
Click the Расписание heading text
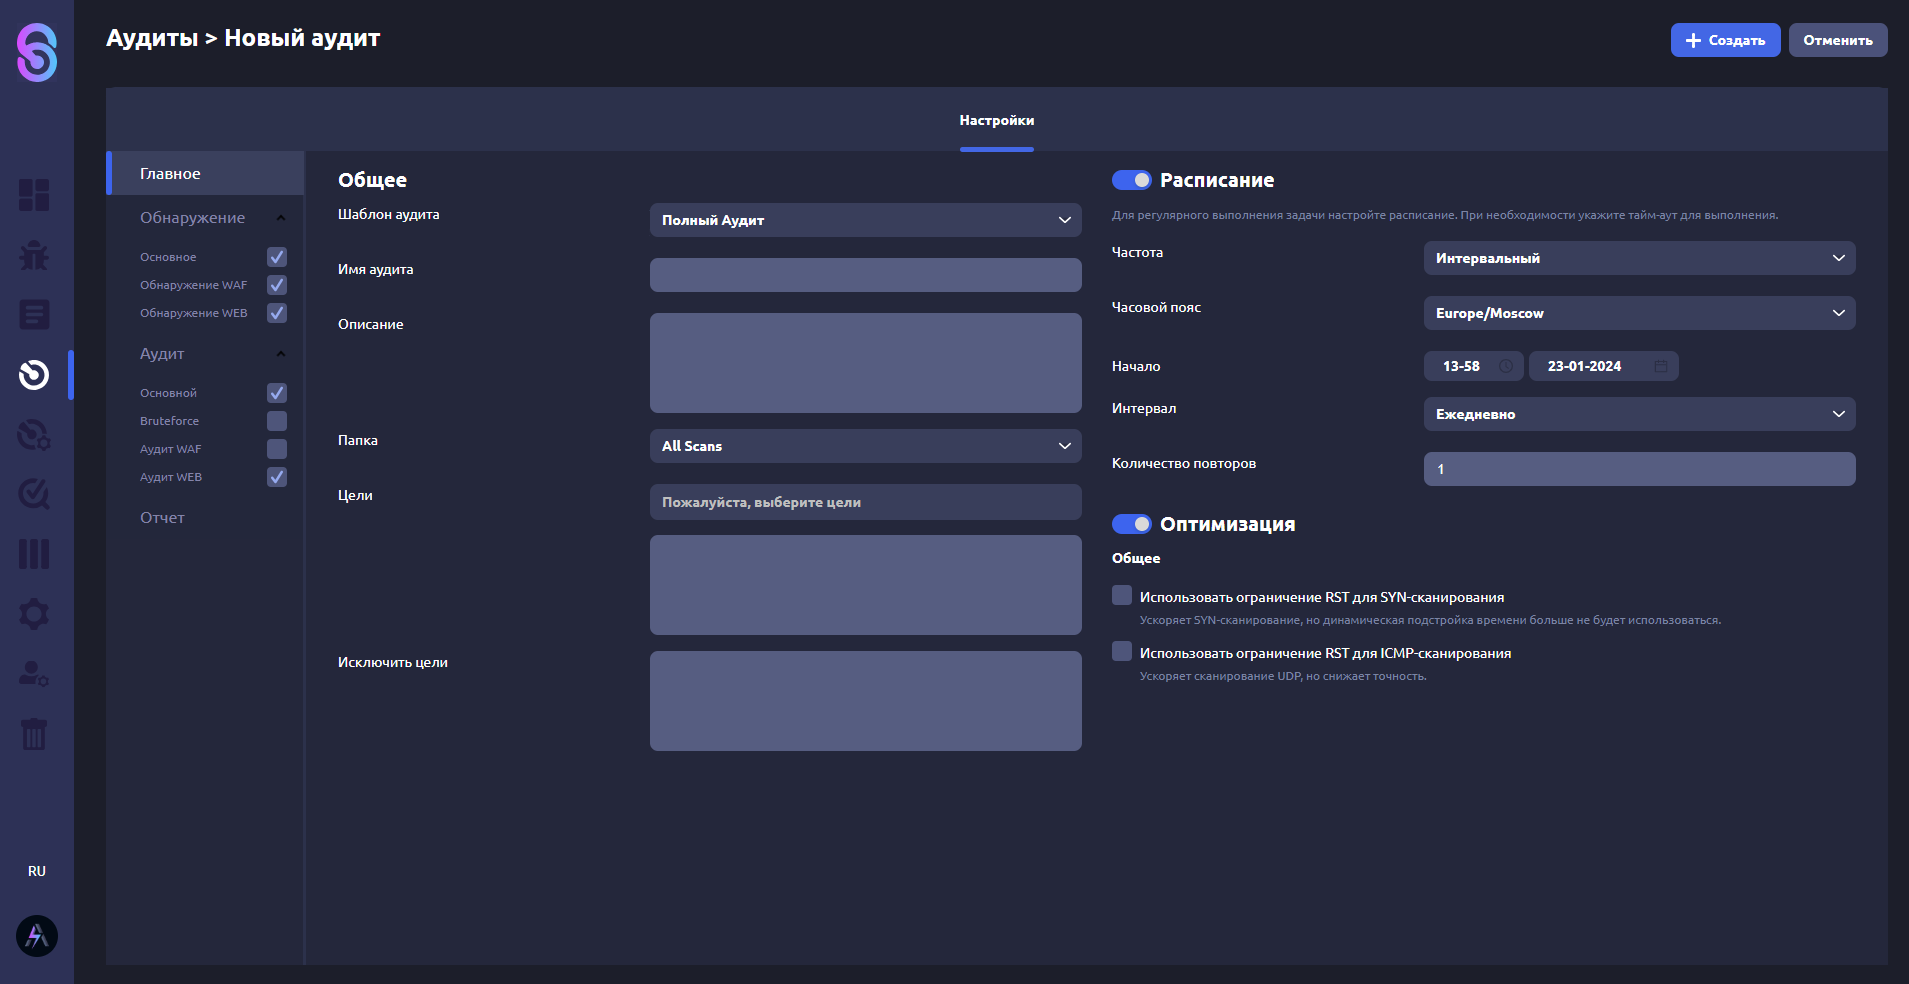(1217, 180)
